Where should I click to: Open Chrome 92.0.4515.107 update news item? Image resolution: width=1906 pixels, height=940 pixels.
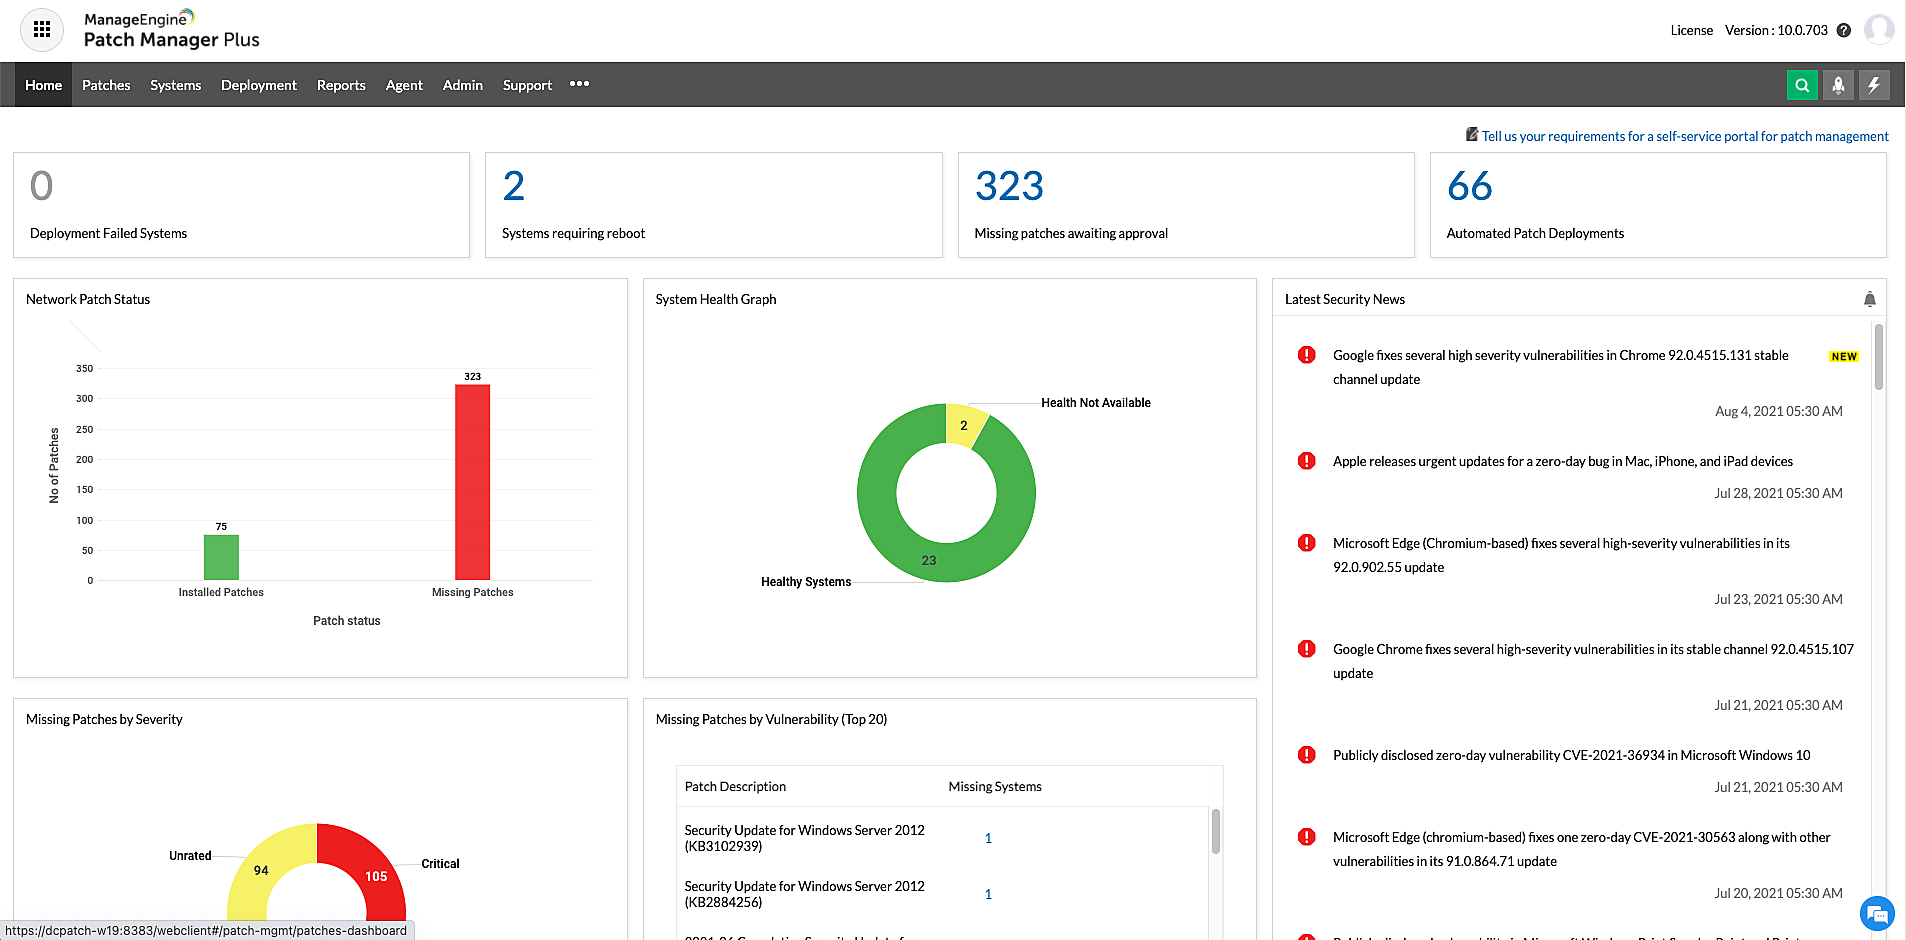click(x=1593, y=661)
